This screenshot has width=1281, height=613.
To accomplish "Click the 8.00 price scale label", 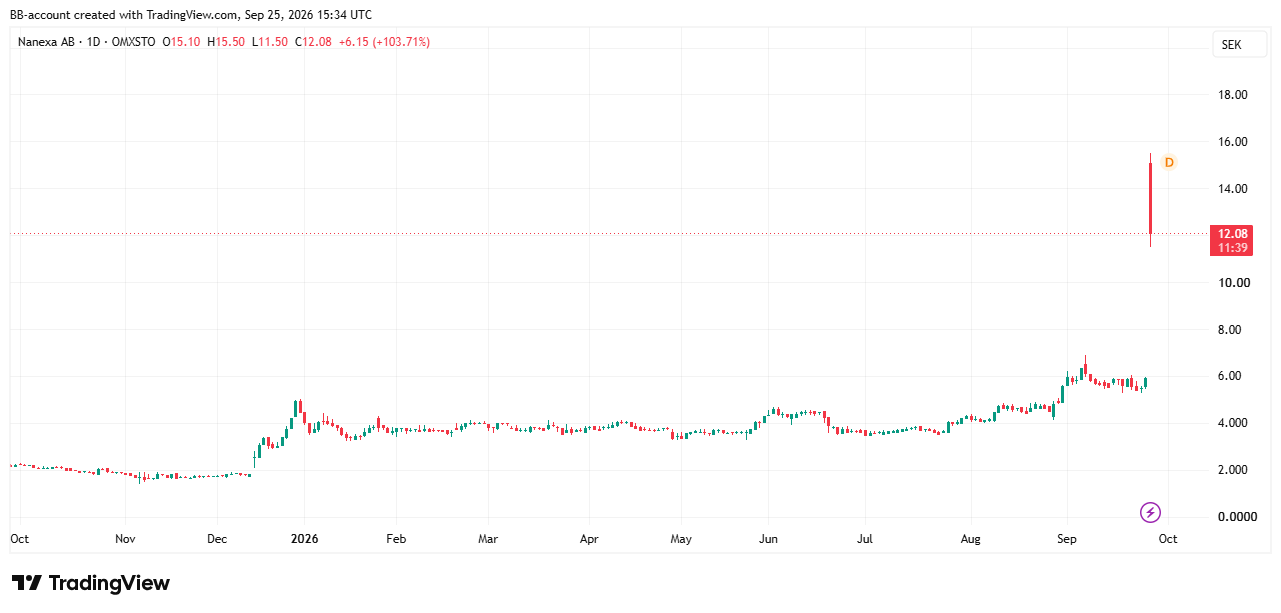I will tap(1234, 330).
